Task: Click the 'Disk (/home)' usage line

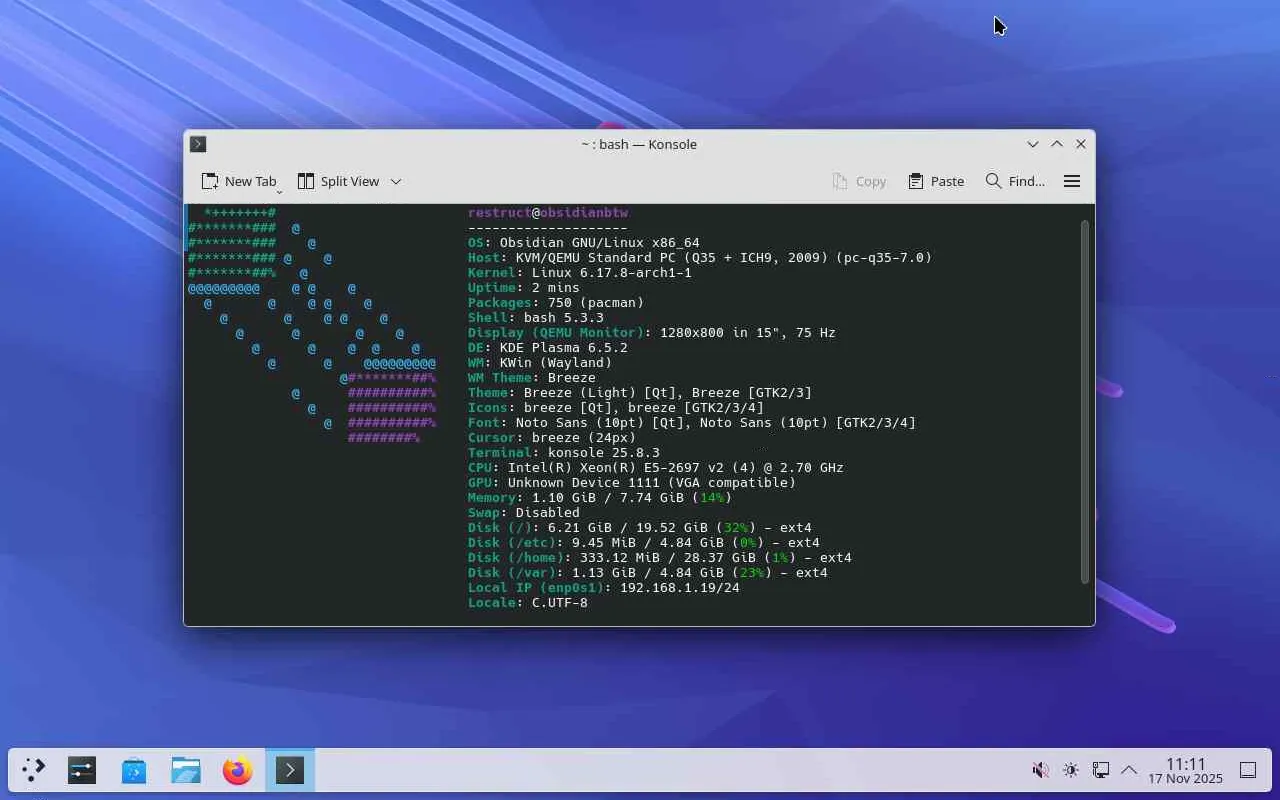Action: tap(660, 557)
